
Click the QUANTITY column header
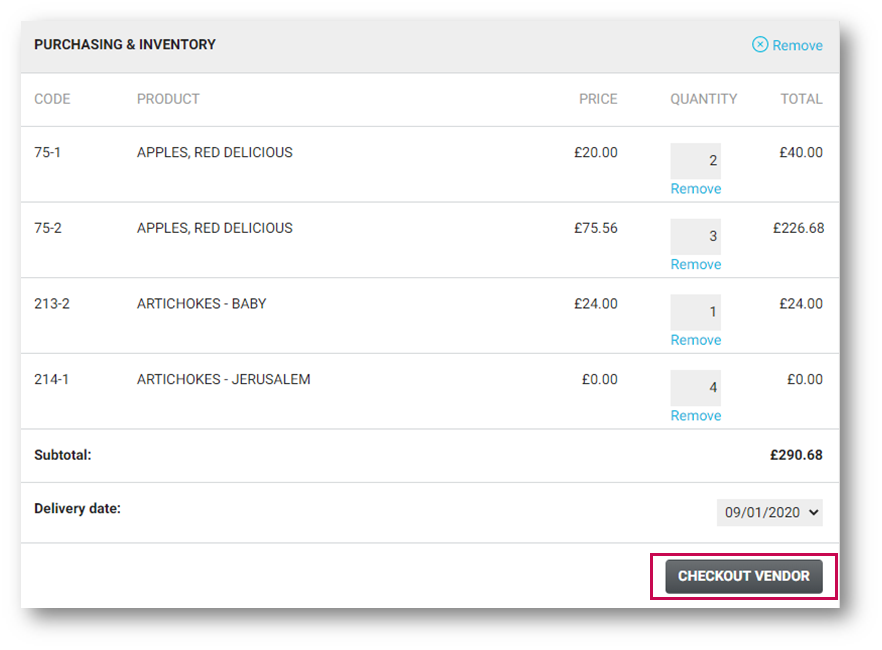coord(703,99)
